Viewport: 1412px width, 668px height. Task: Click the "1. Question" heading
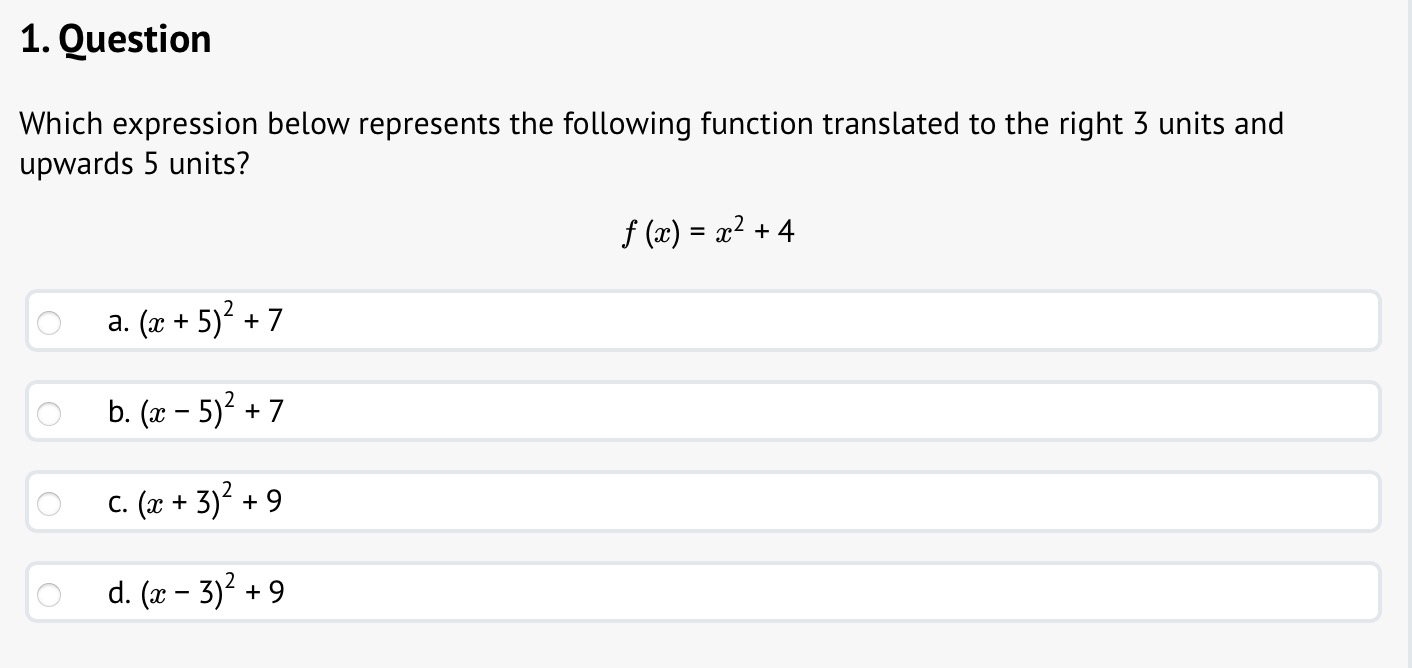[x=116, y=40]
